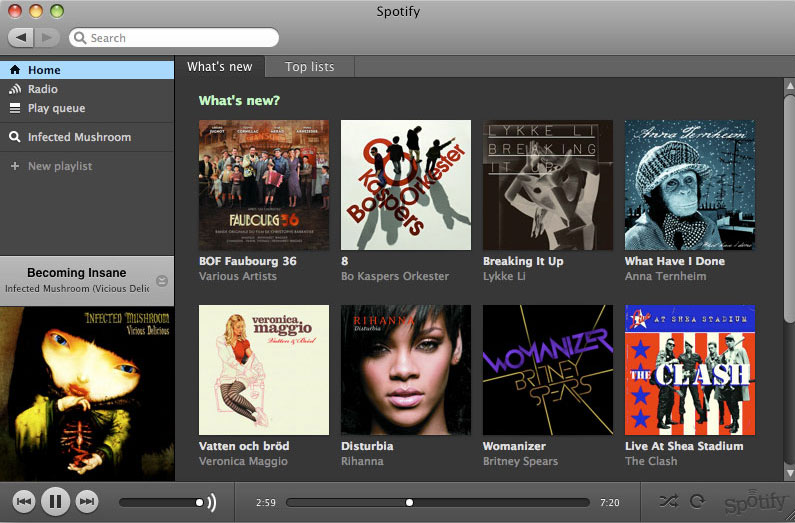Click the album title 8
The width and height of the screenshot is (795, 523).
[344, 261]
